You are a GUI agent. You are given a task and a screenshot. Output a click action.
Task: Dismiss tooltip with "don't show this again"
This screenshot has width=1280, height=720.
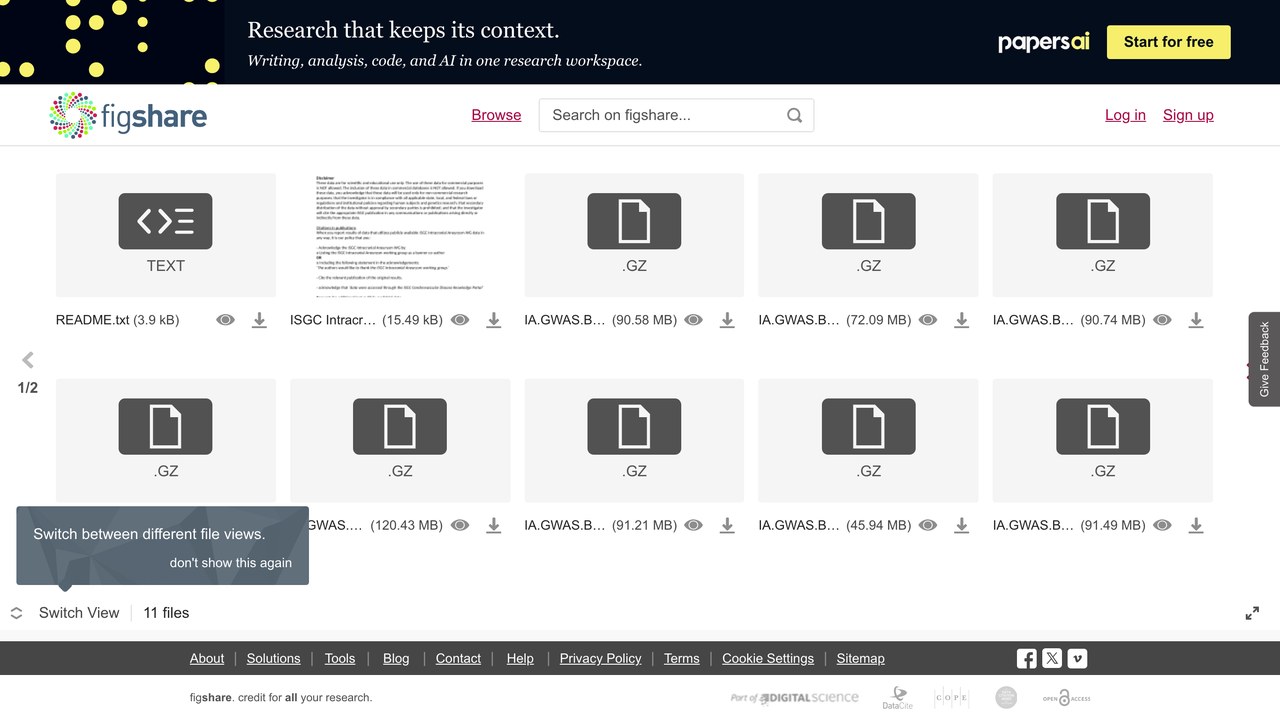point(231,563)
